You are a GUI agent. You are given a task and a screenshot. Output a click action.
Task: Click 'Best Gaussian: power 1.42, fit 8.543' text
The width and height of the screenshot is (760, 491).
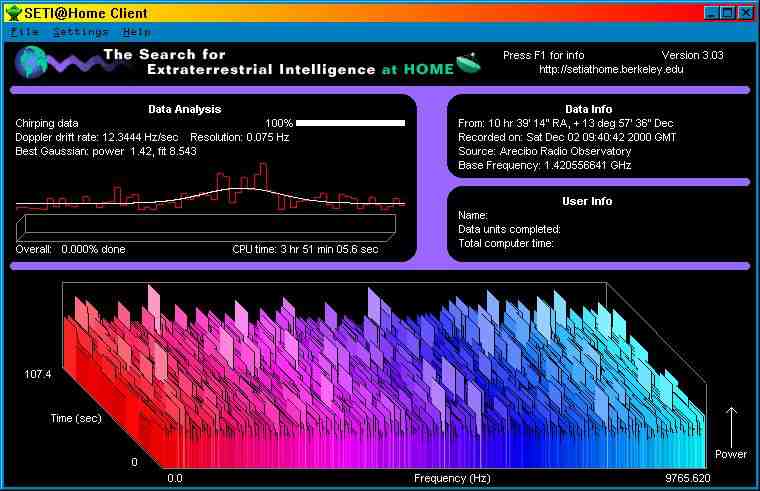pyautogui.click(x=106, y=151)
